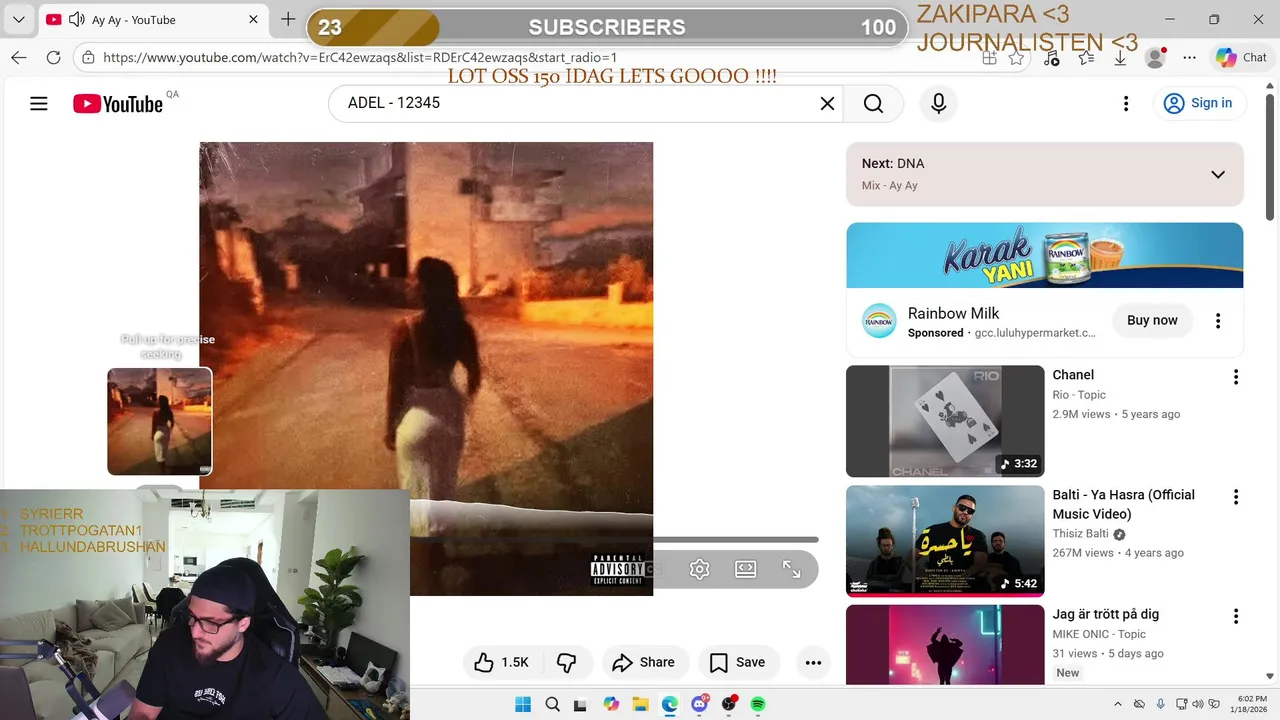Open options for Rainbow Milk ad
The height and width of the screenshot is (720, 1280).
(1217, 321)
